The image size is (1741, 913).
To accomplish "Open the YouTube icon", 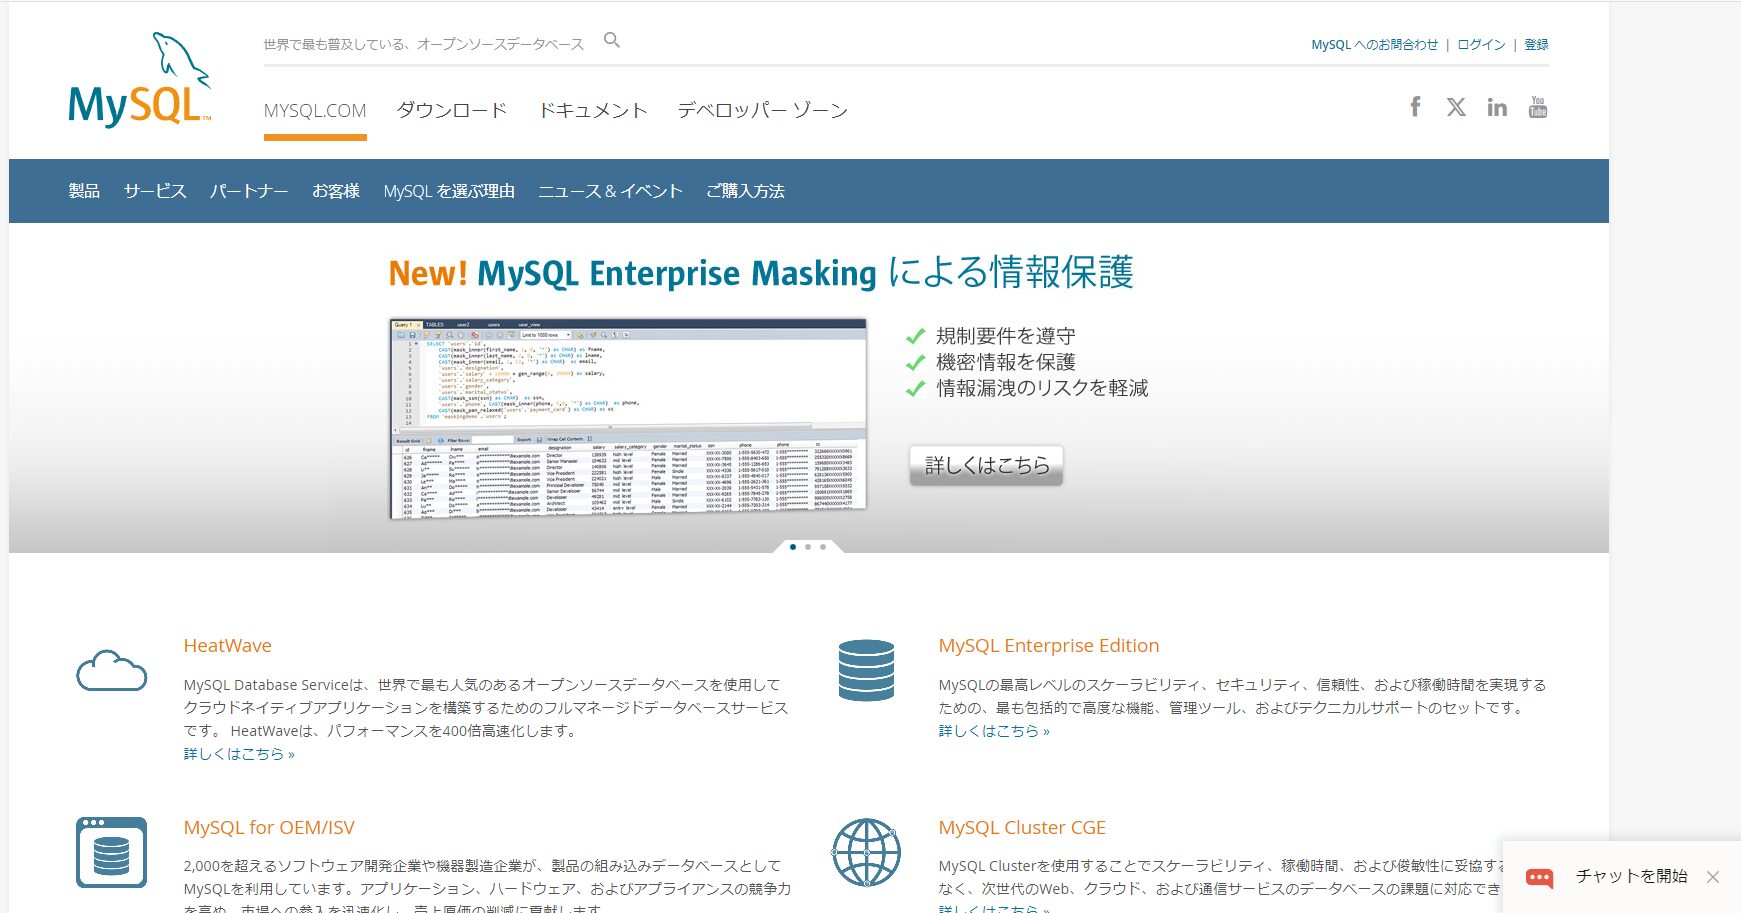I will pos(1538,107).
